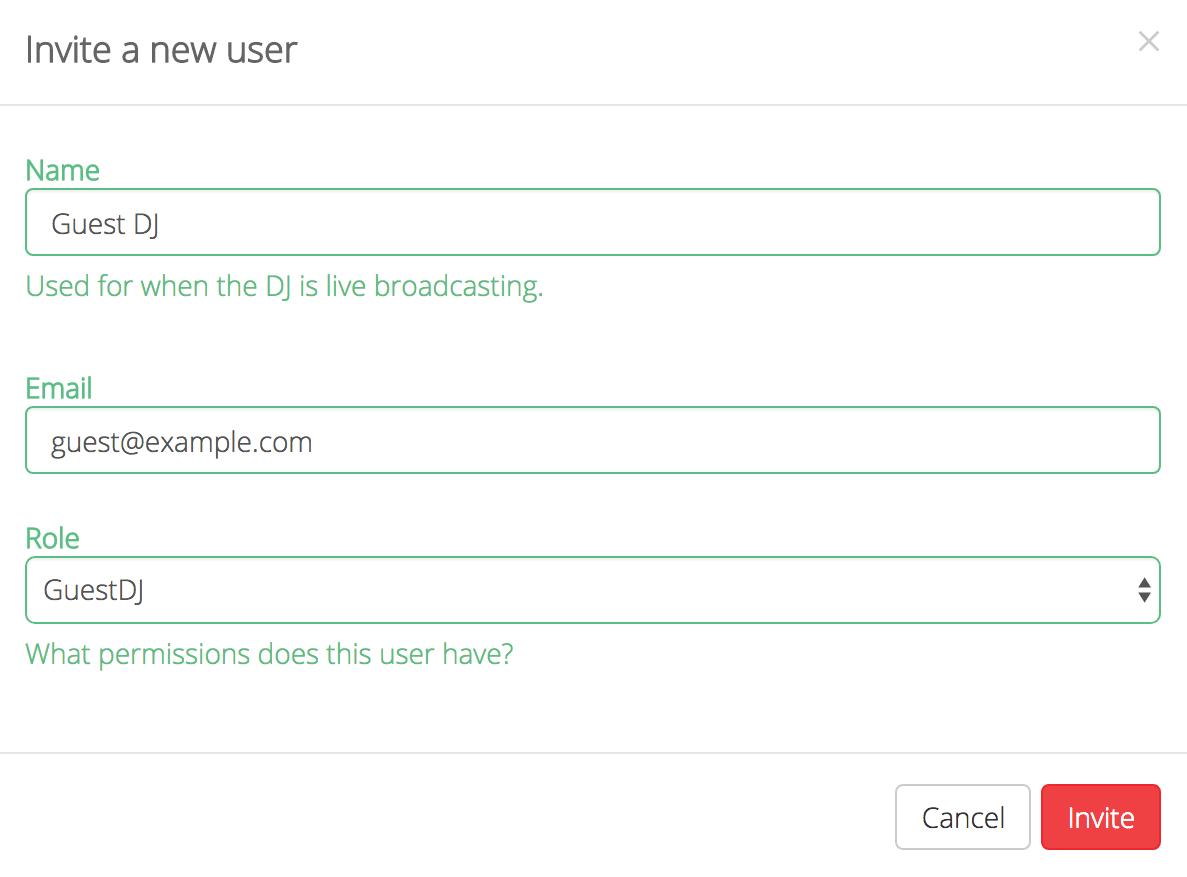
Task: Focus the Name input field
Action: pos(593,222)
